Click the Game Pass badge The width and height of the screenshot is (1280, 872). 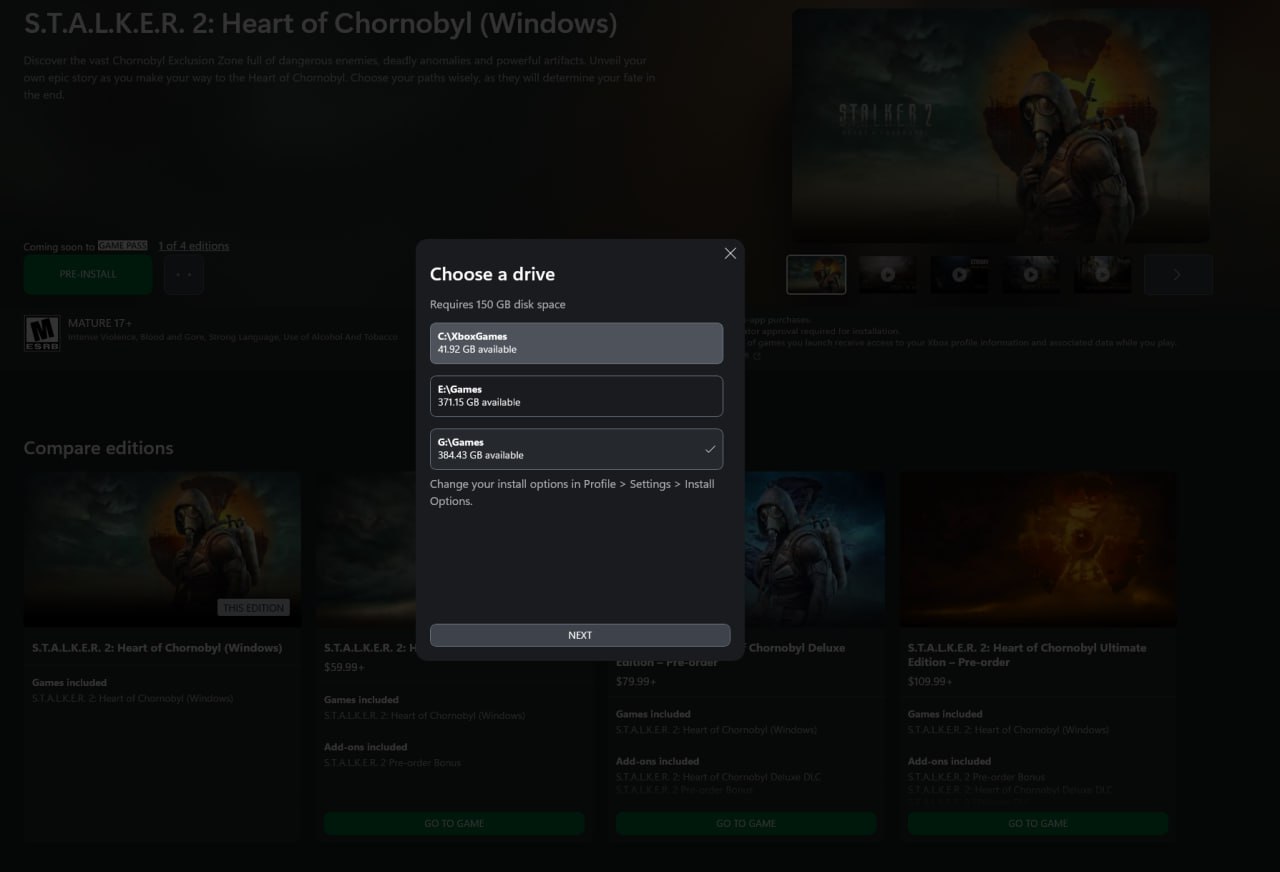point(123,246)
